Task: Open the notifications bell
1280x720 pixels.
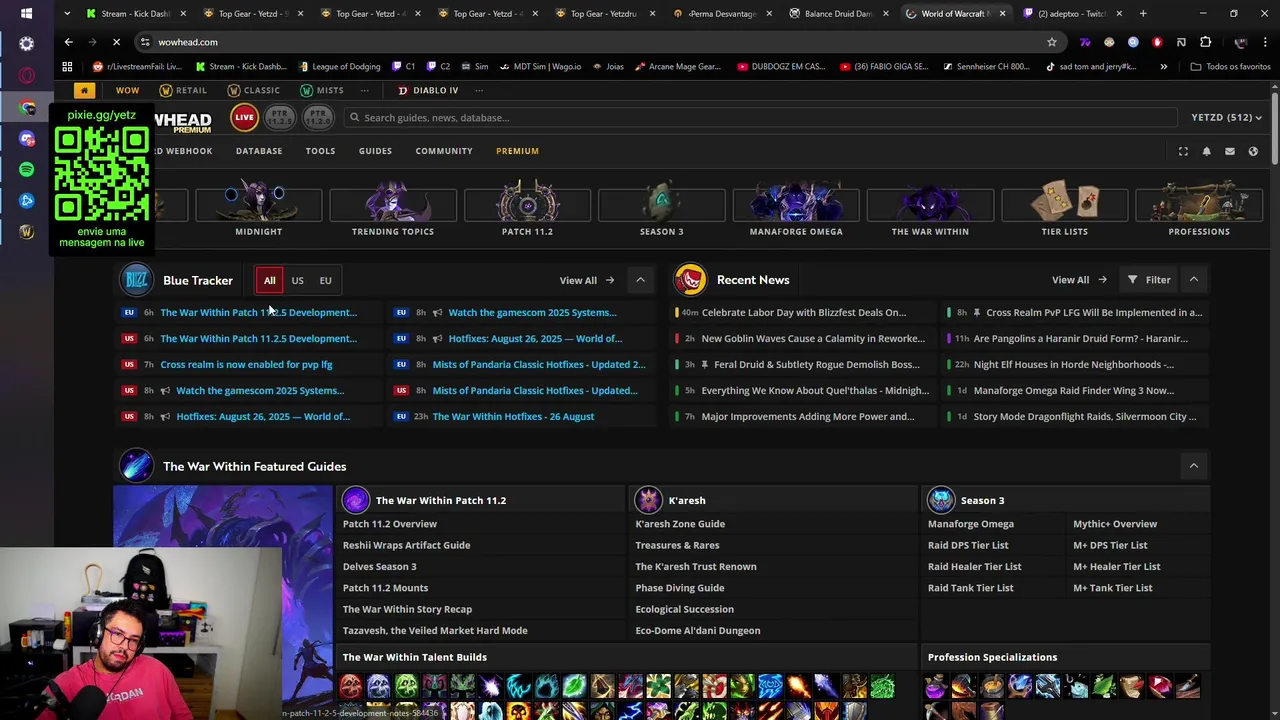Action: pyautogui.click(x=1206, y=151)
